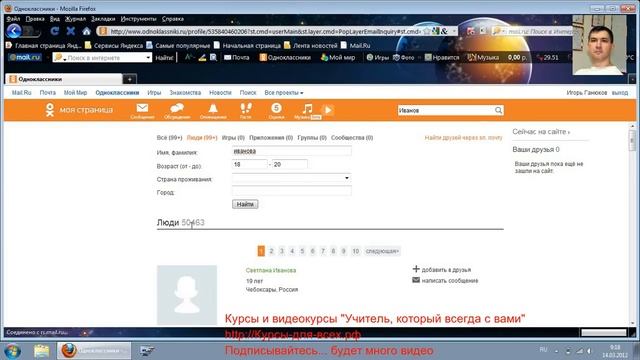Click добавить в друзья plus icon
640x360 pixels.
coord(416,269)
